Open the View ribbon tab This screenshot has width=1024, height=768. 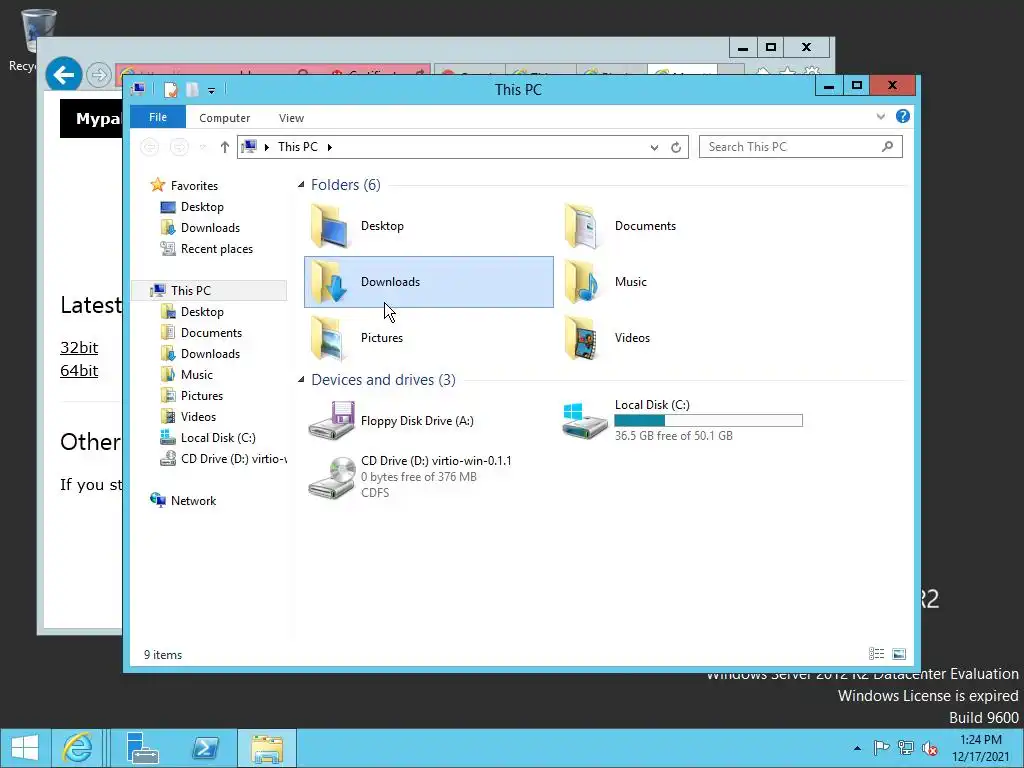[291, 118]
